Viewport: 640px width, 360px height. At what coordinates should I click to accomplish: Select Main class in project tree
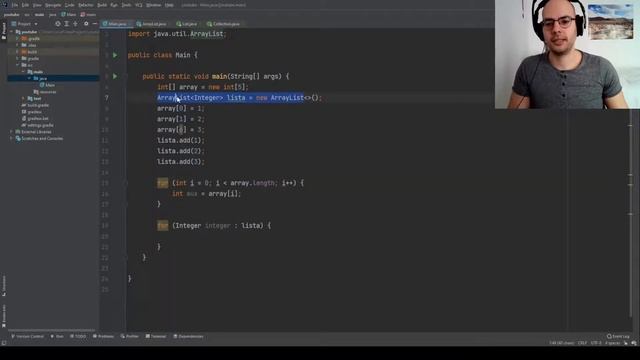click(47, 85)
